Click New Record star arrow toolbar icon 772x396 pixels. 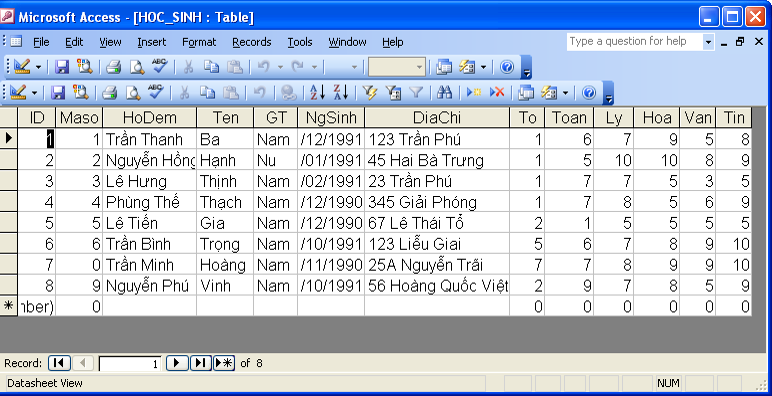pyautogui.click(x=474, y=92)
